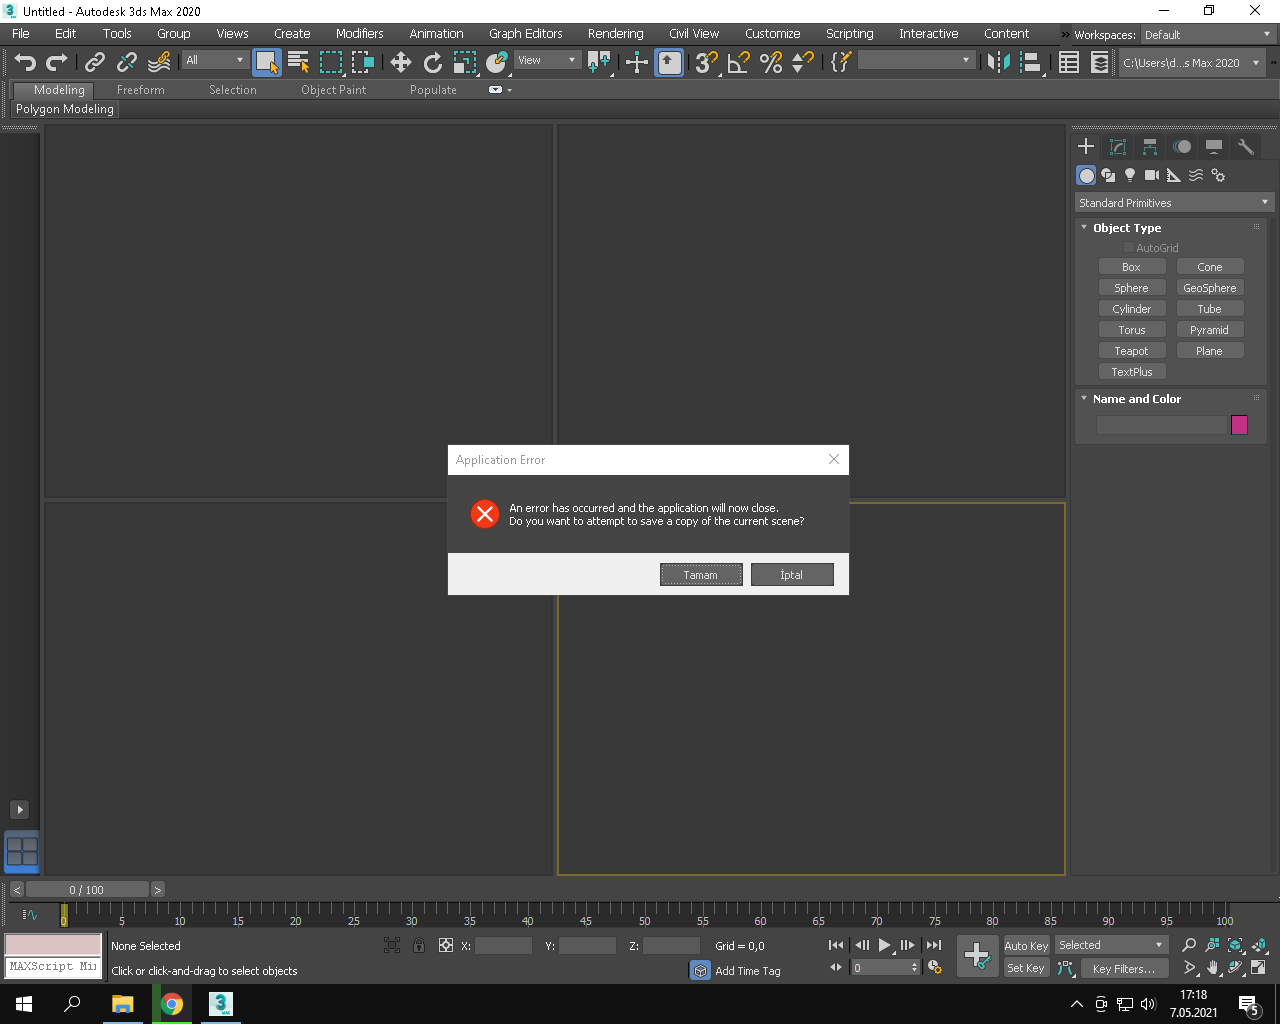This screenshot has width=1280, height=1024.
Task: Activate the Select and Rotate tool
Action: [433, 63]
